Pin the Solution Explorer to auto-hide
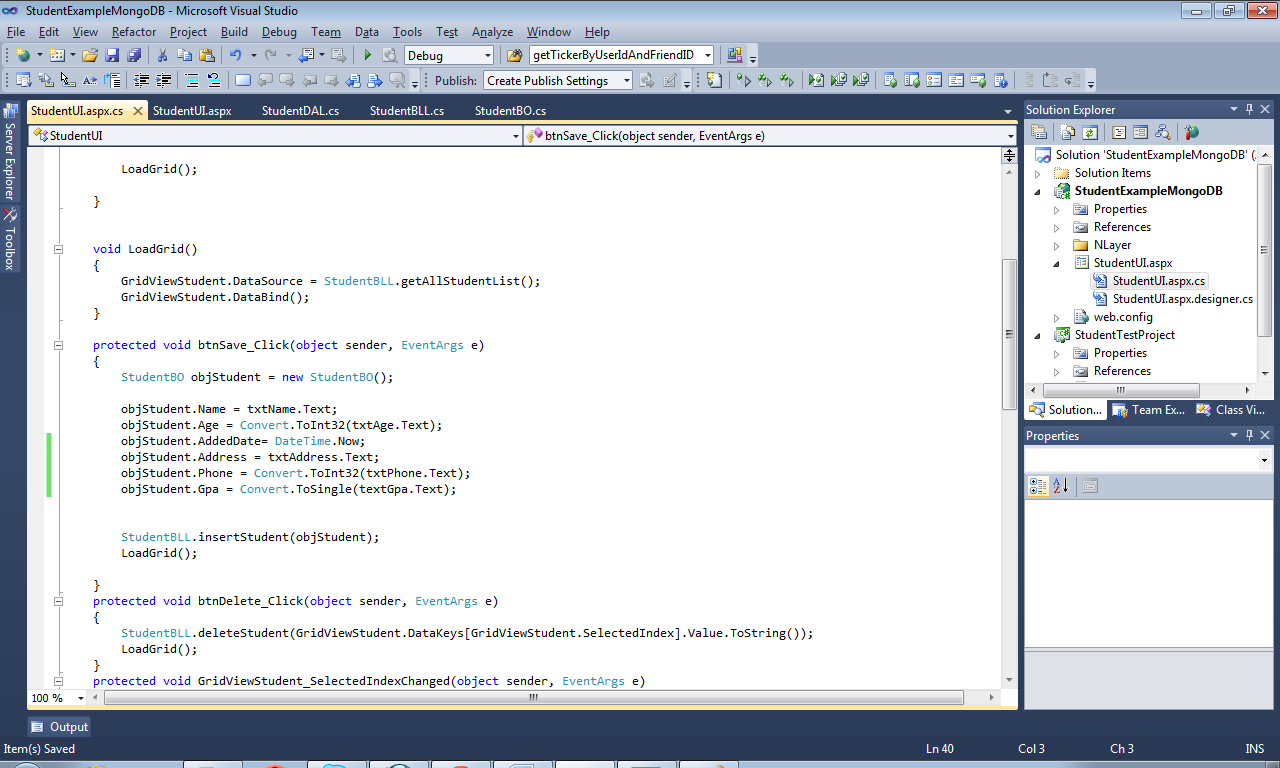Screen dimensions: 1280x768 pyautogui.click(x=1248, y=109)
